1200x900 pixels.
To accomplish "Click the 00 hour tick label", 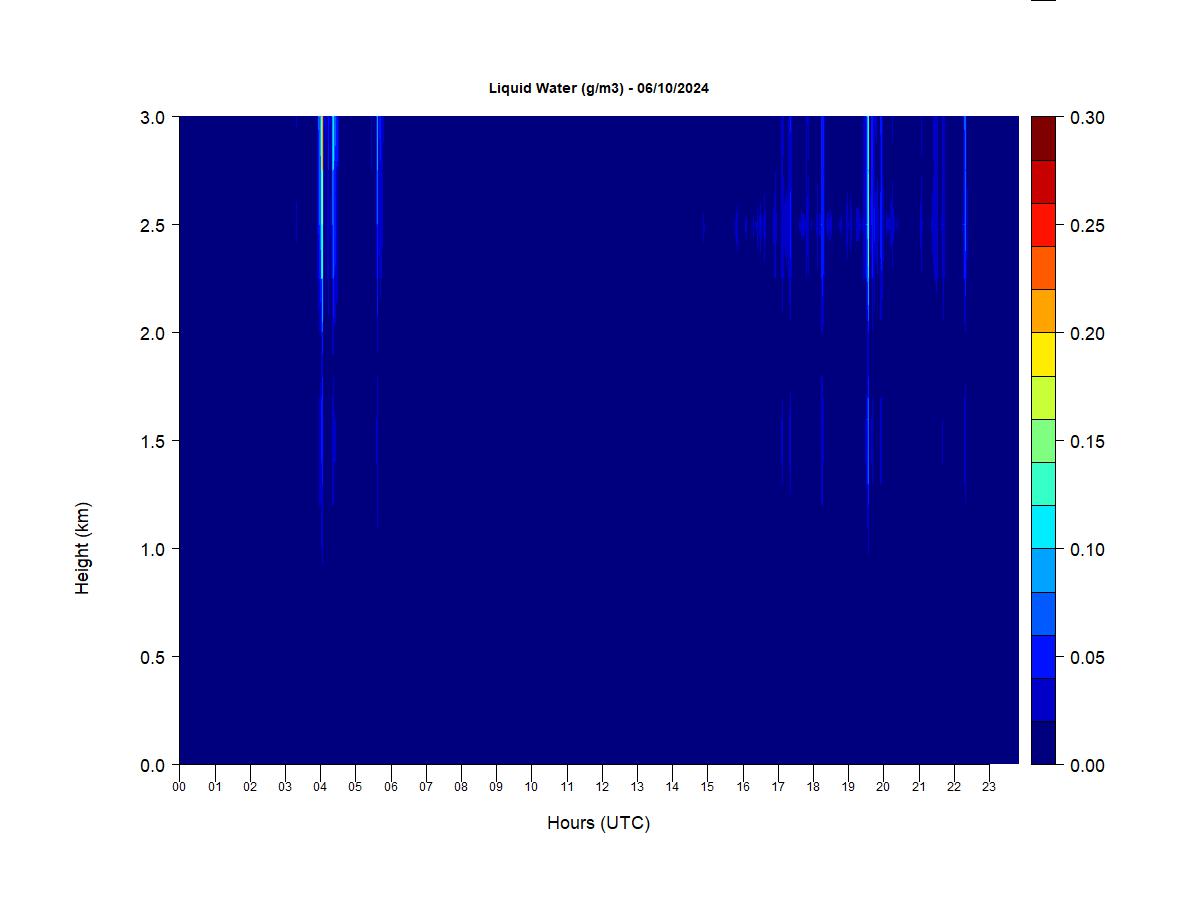I will [179, 787].
